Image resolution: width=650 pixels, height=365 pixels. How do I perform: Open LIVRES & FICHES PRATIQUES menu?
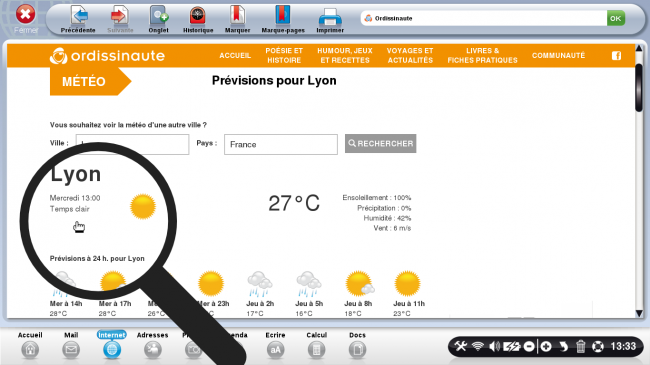tap(483, 56)
